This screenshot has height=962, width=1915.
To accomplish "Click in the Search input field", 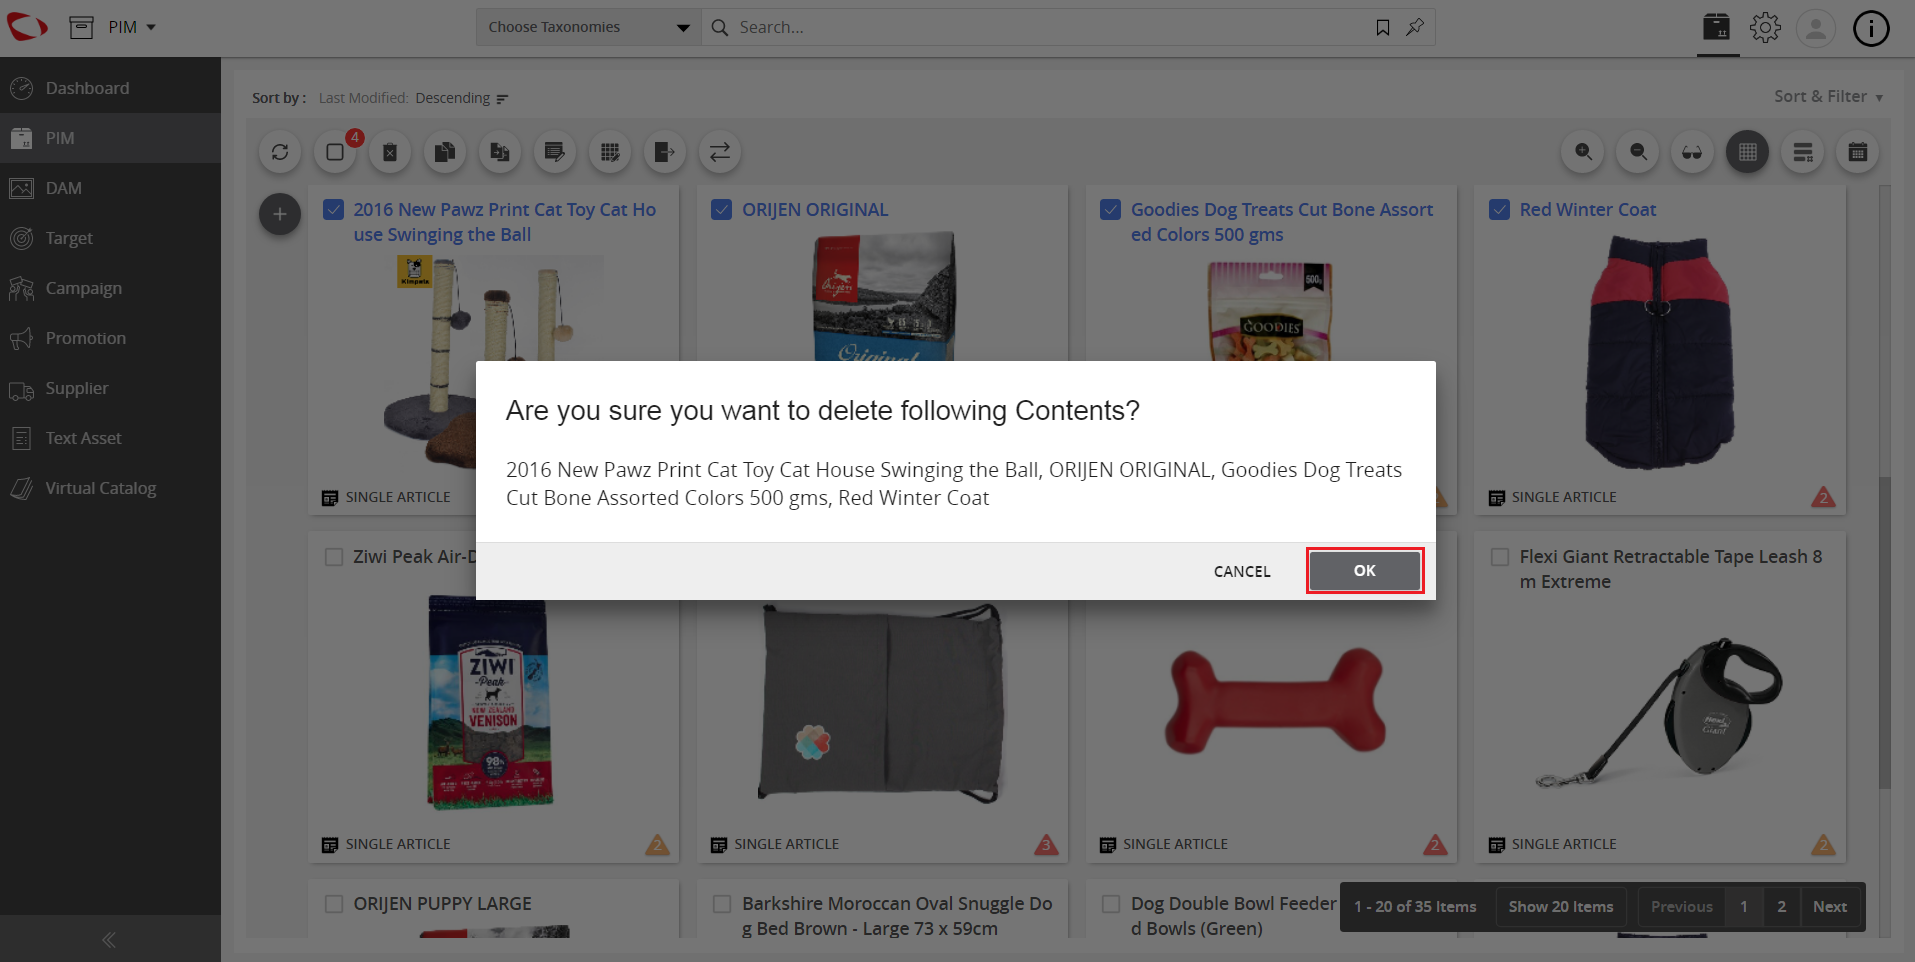I will point(1050,27).
